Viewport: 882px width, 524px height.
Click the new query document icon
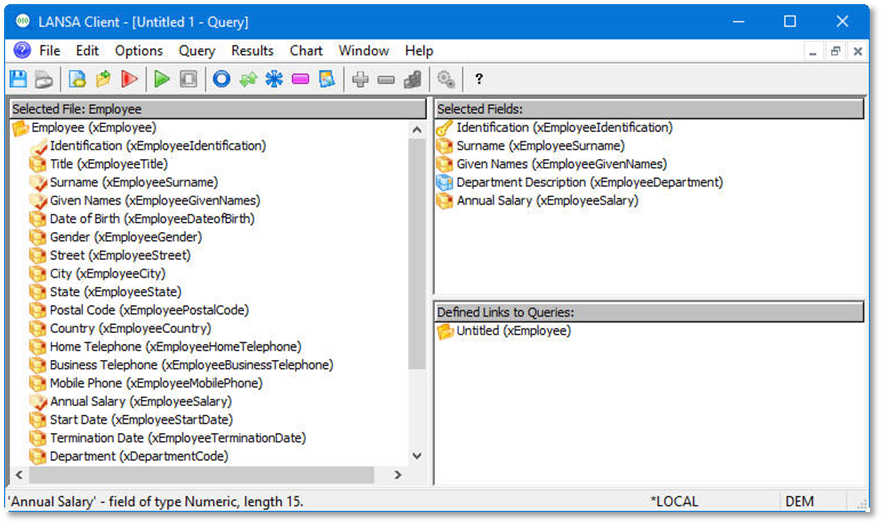click(77, 79)
